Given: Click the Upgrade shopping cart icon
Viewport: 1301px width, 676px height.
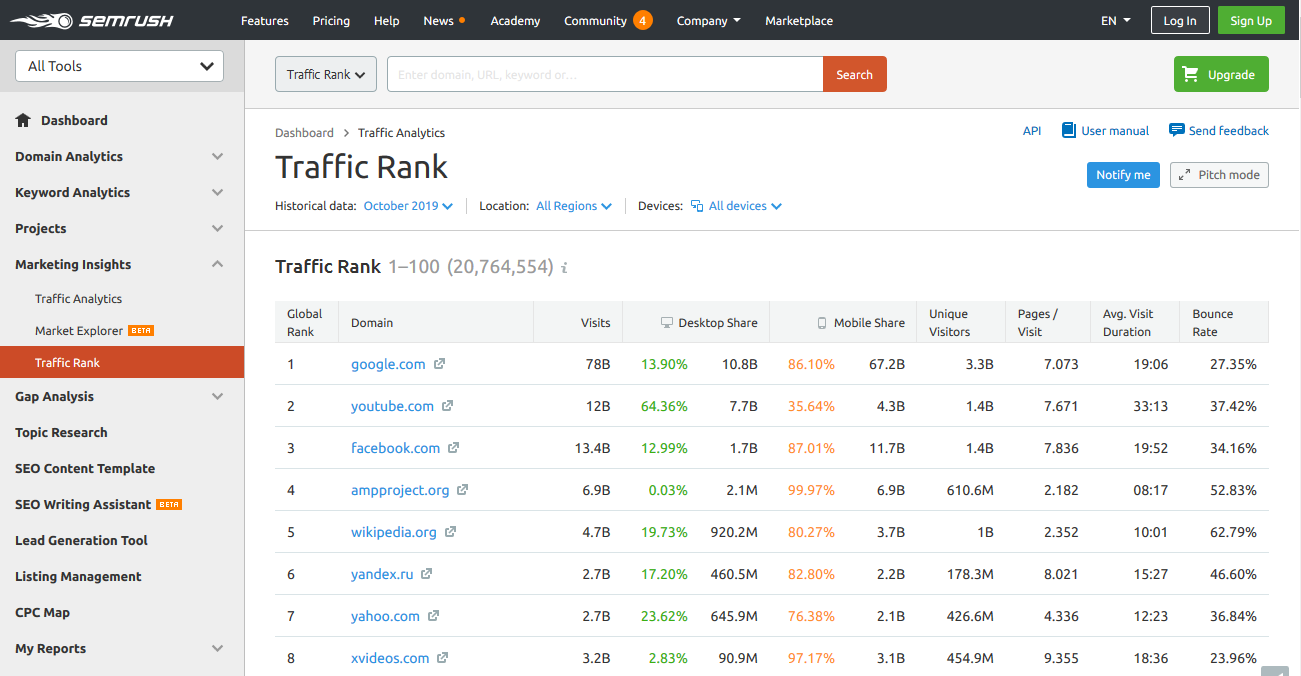Looking at the screenshot, I should (1191, 74).
